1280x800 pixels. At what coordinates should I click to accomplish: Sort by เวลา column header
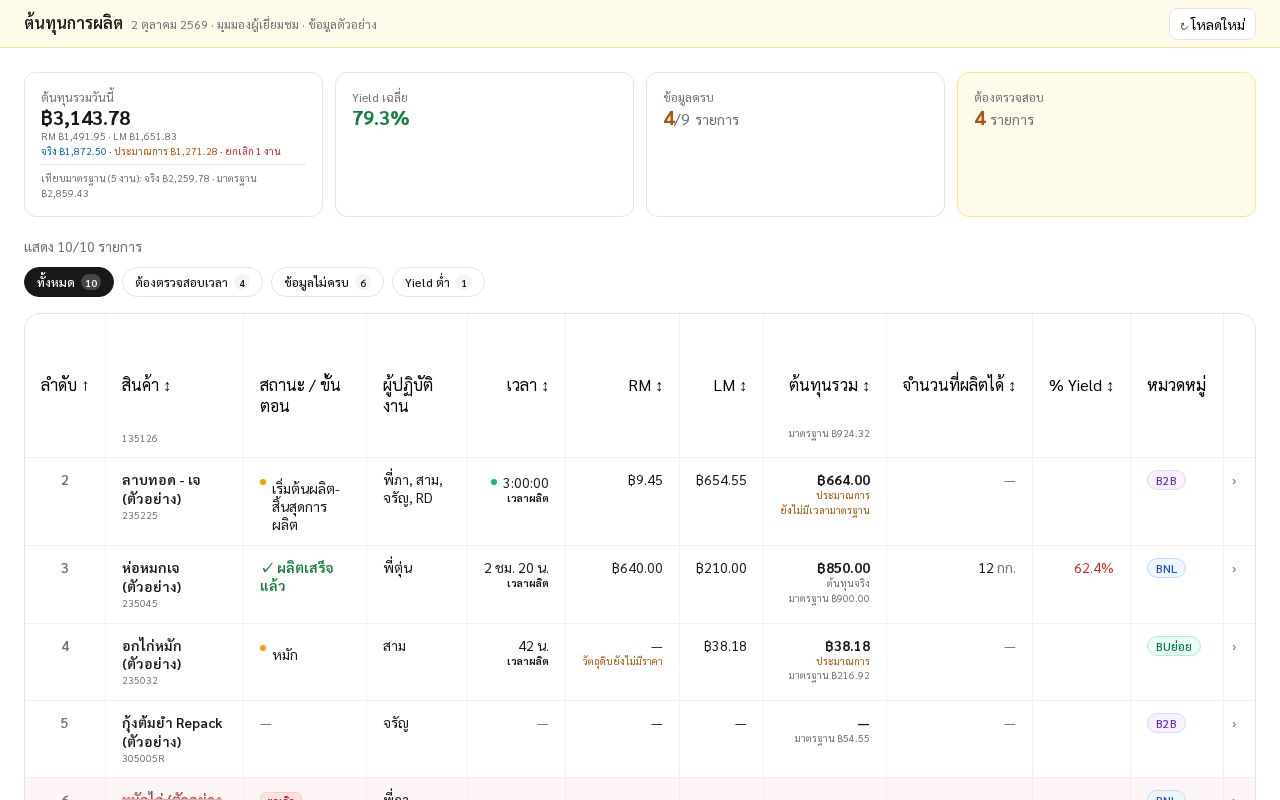[527, 385]
